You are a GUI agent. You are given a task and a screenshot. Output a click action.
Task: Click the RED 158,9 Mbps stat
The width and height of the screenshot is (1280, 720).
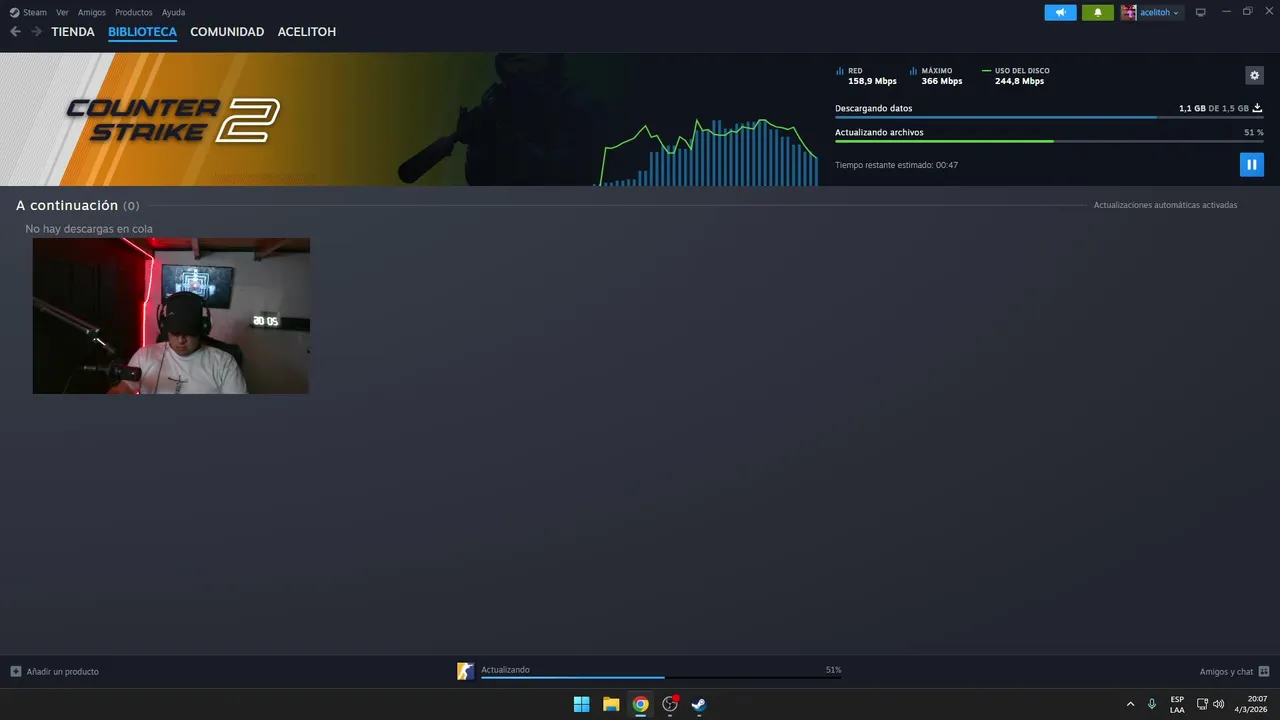pyautogui.click(x=866, y=76)
